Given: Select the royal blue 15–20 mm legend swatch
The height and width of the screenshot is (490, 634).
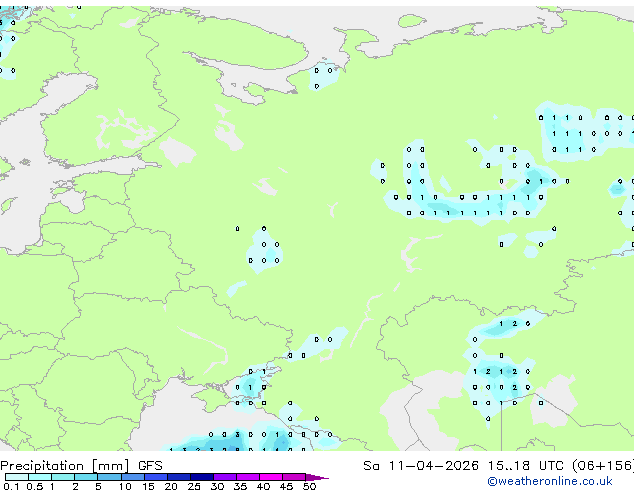Looking at the screenshot, I should 156,477.
